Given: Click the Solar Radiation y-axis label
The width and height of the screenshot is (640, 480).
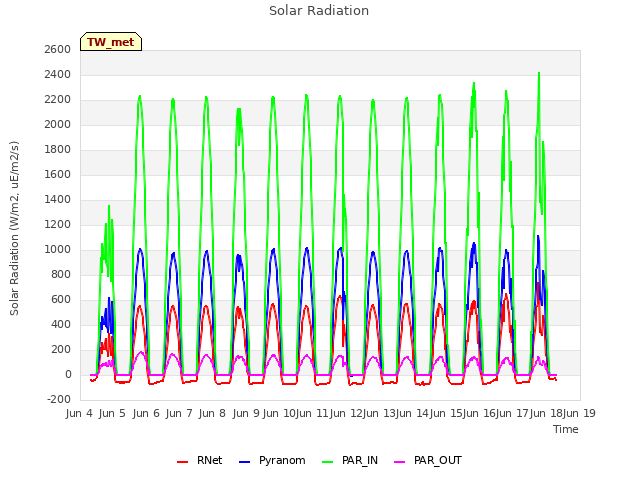Looking at the screenshot, I should [14, 229].
